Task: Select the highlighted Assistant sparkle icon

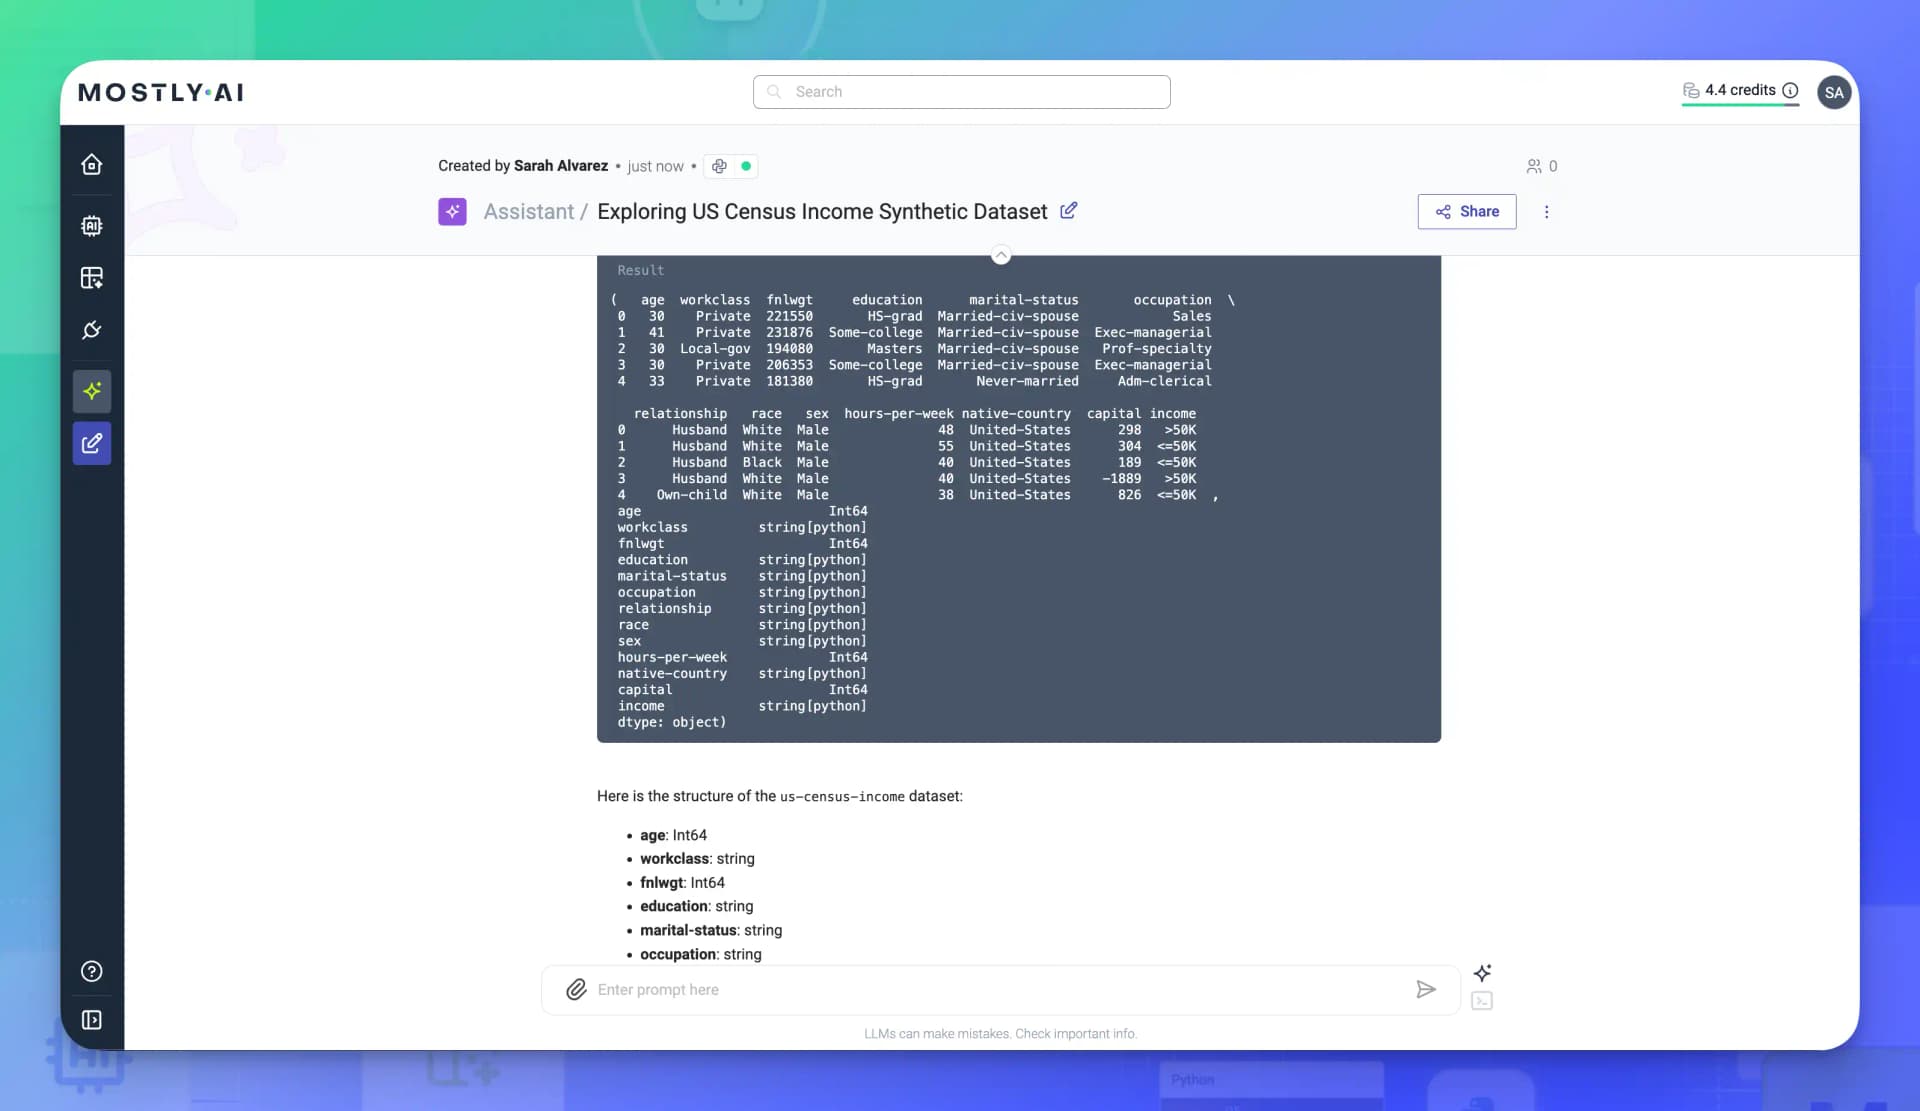Action: point(91,391)
